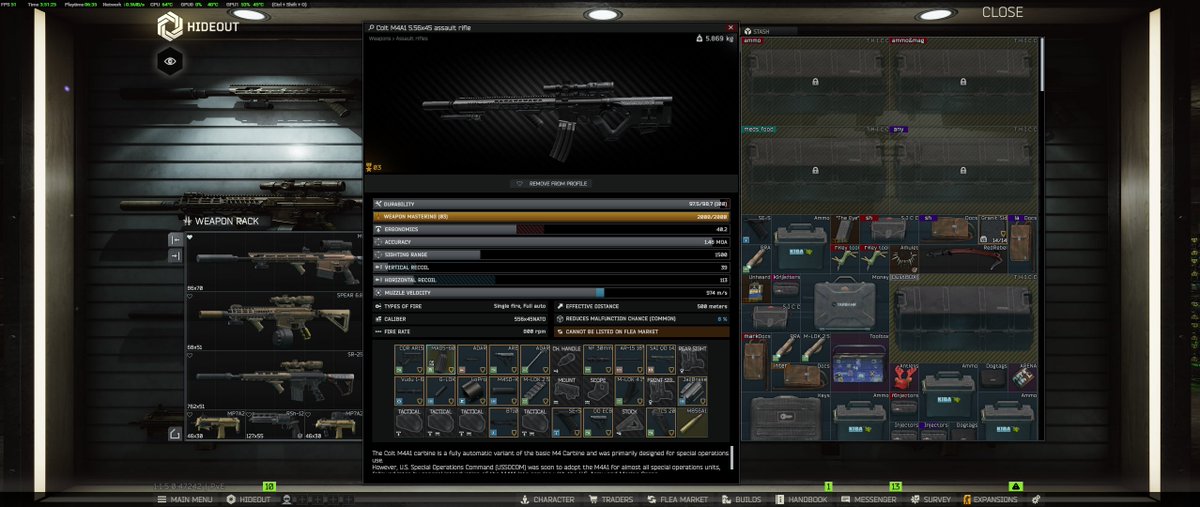Select the BT10 part slot
Image resolution: width=1200 pixels, height=507 pixels.
[x=504, y=423]
